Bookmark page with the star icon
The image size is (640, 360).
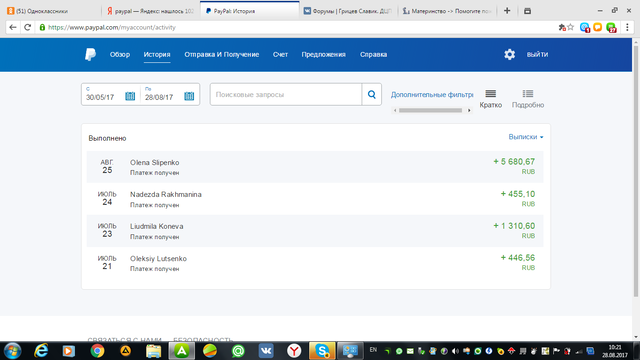tap(571, 27)
